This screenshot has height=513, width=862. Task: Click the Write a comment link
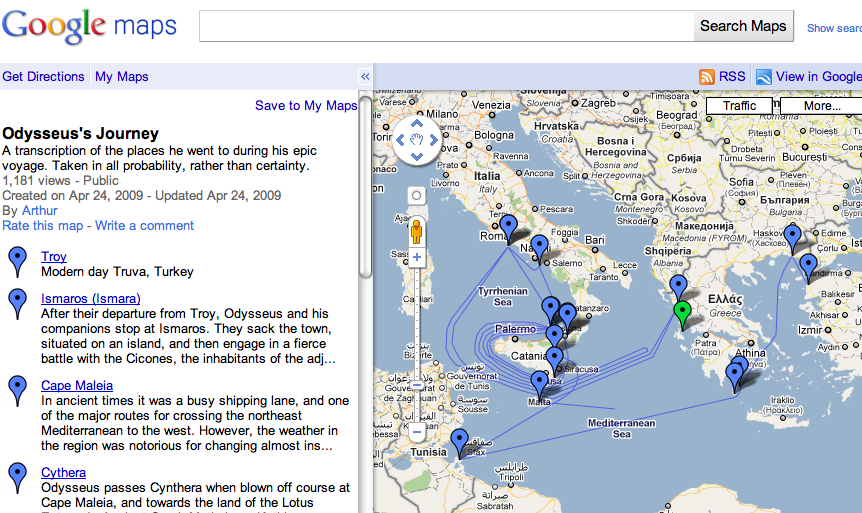click(x=144, y=225)
